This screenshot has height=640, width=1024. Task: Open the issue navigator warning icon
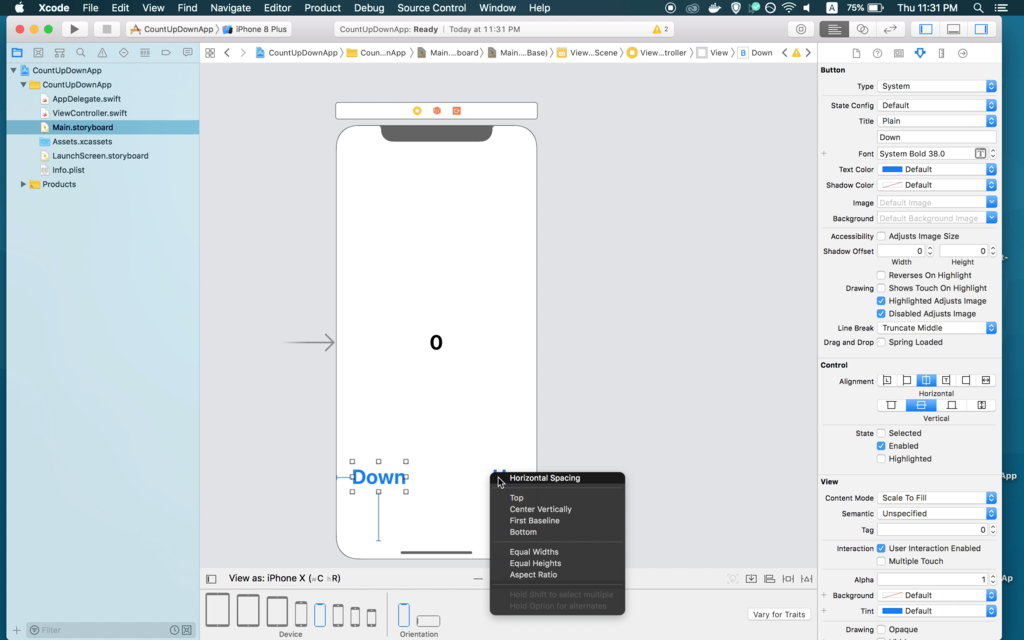[102, 53]
